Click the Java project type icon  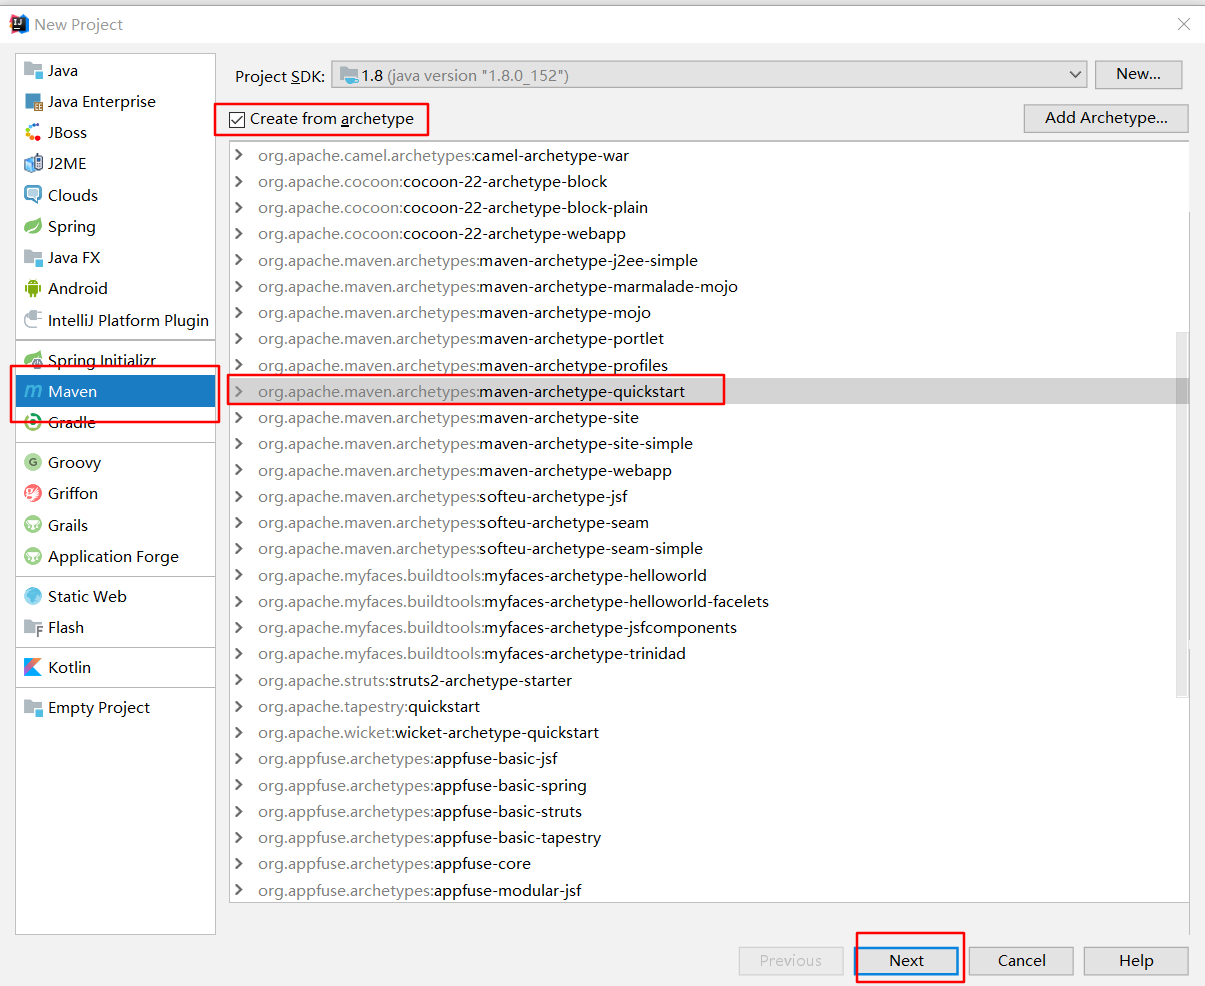point(33,71)
